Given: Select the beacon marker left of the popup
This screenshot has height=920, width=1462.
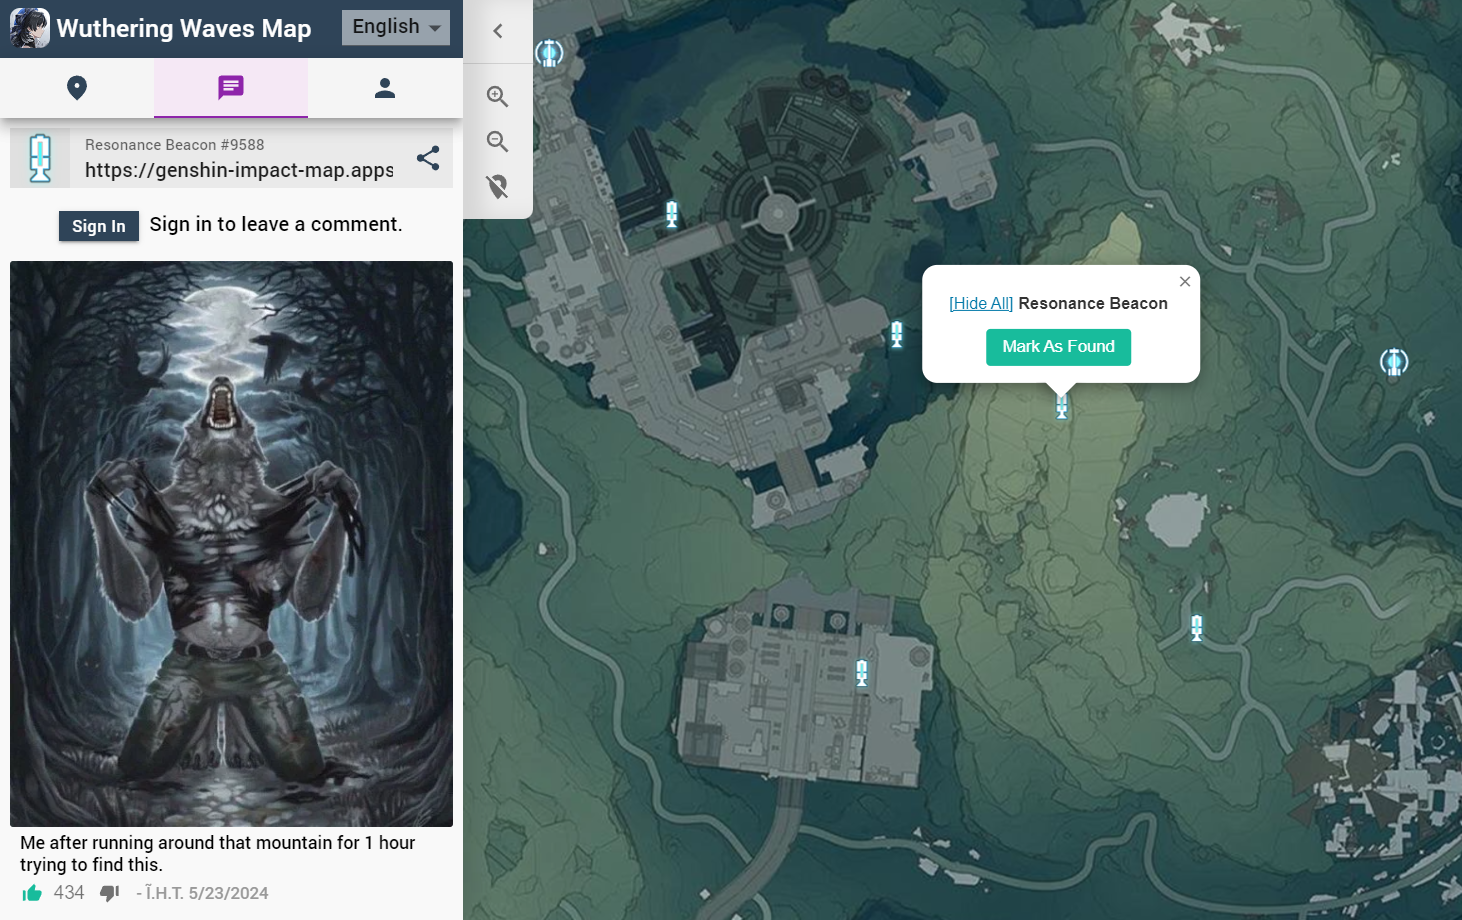Looking at the screenshot, I should (x=897, y=334).
